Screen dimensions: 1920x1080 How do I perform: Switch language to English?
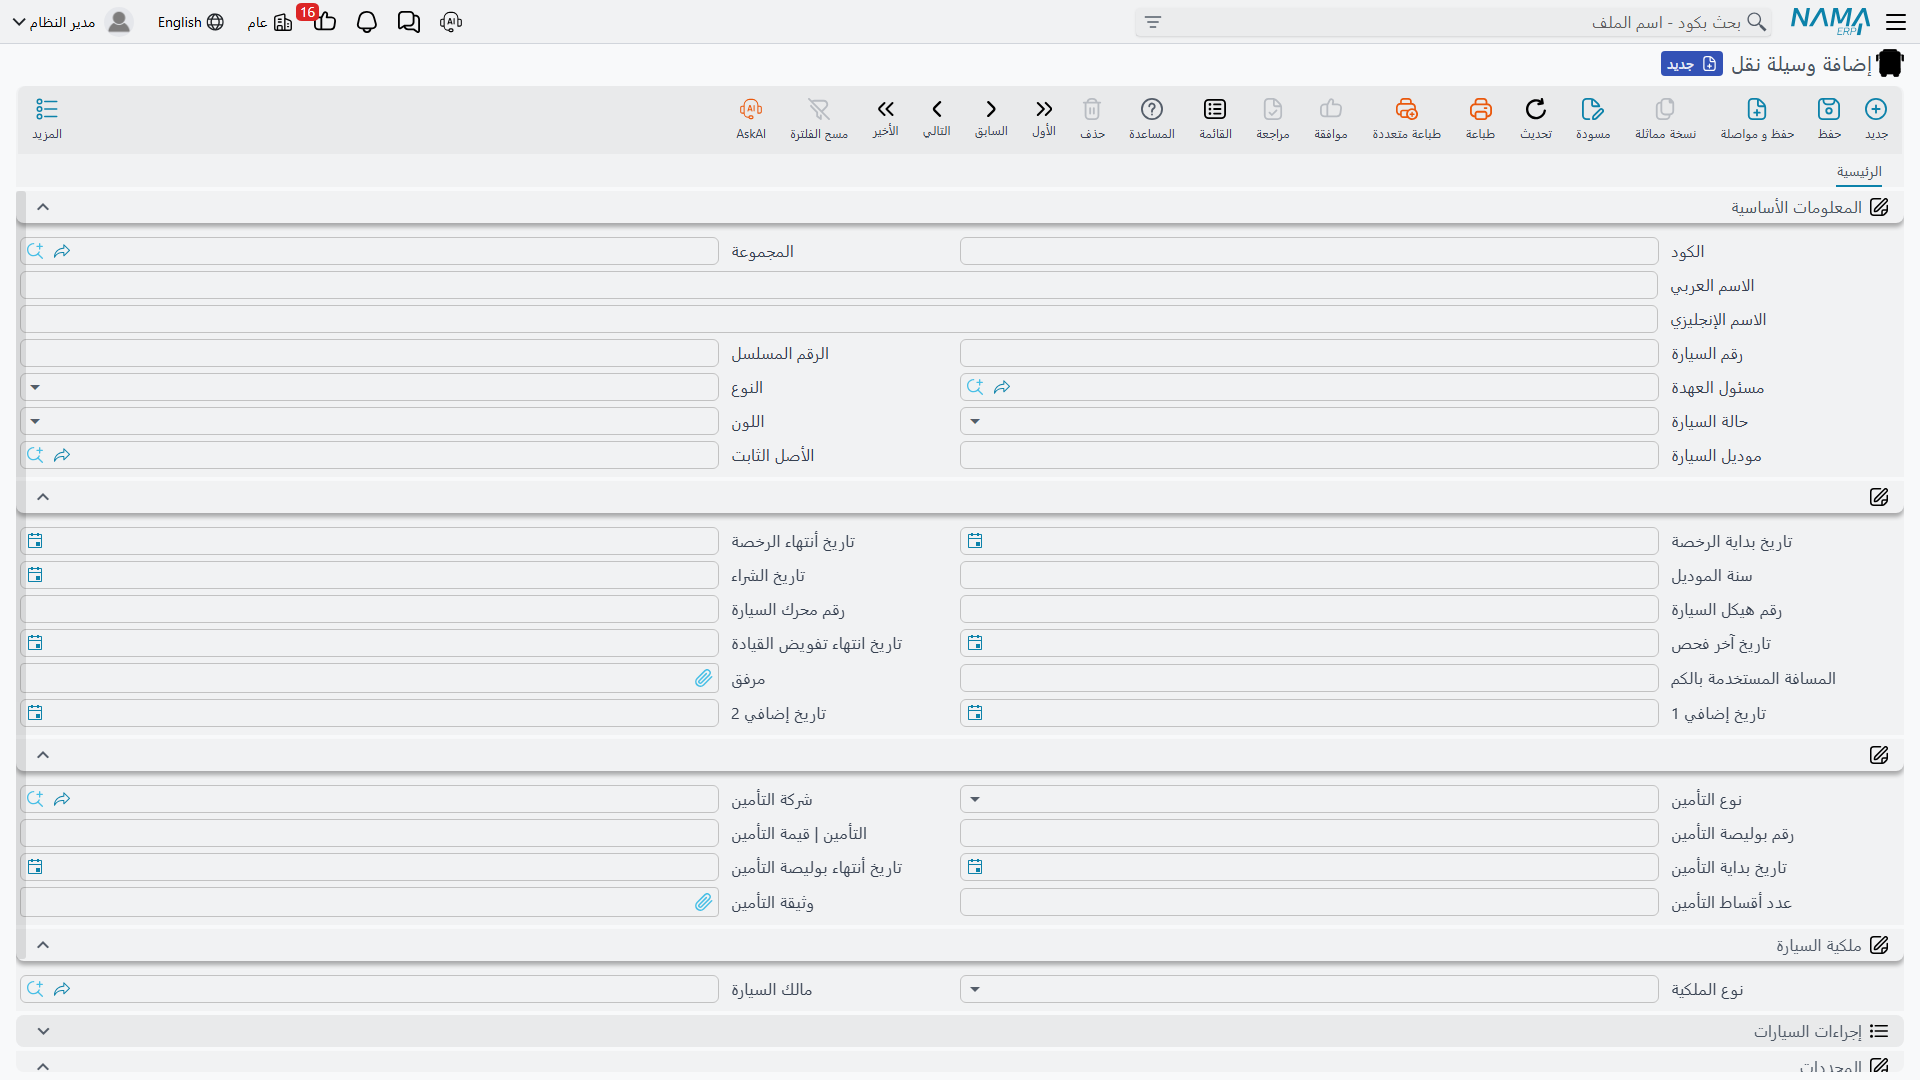[x=190, y=22]
